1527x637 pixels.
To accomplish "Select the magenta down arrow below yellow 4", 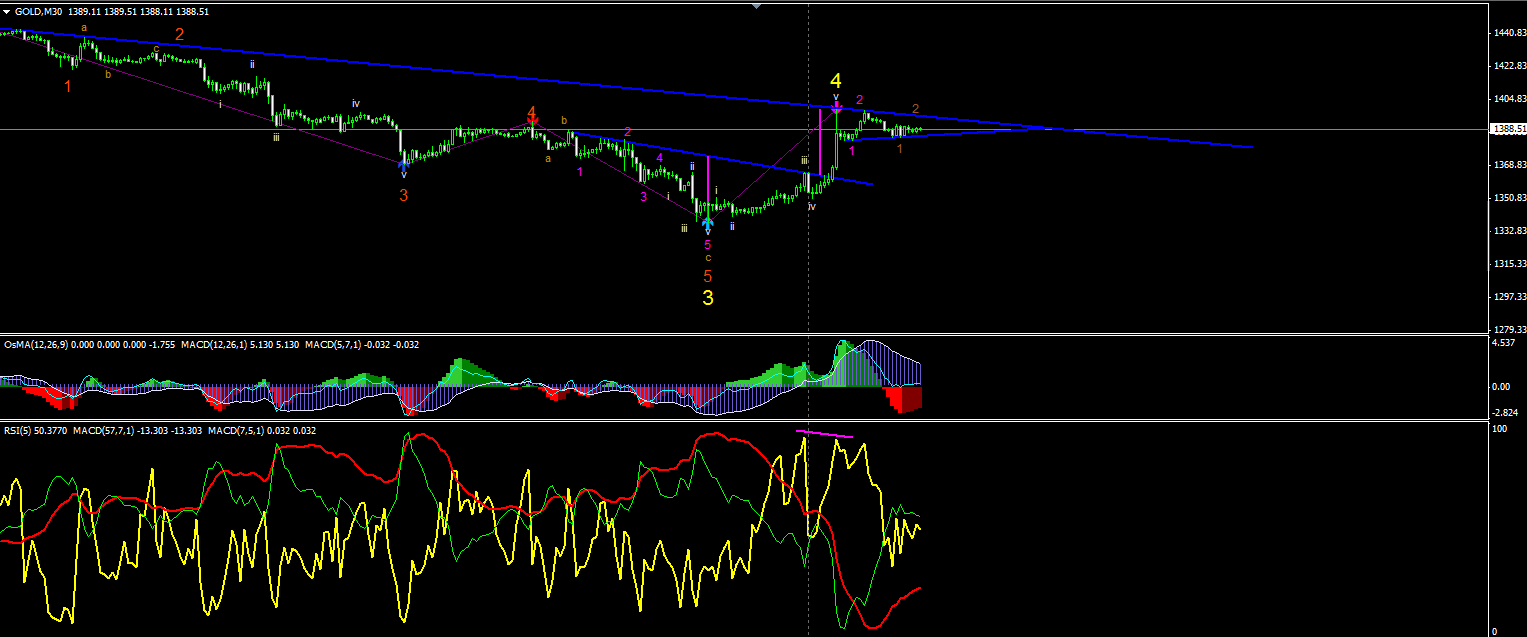I will point(836,106).
